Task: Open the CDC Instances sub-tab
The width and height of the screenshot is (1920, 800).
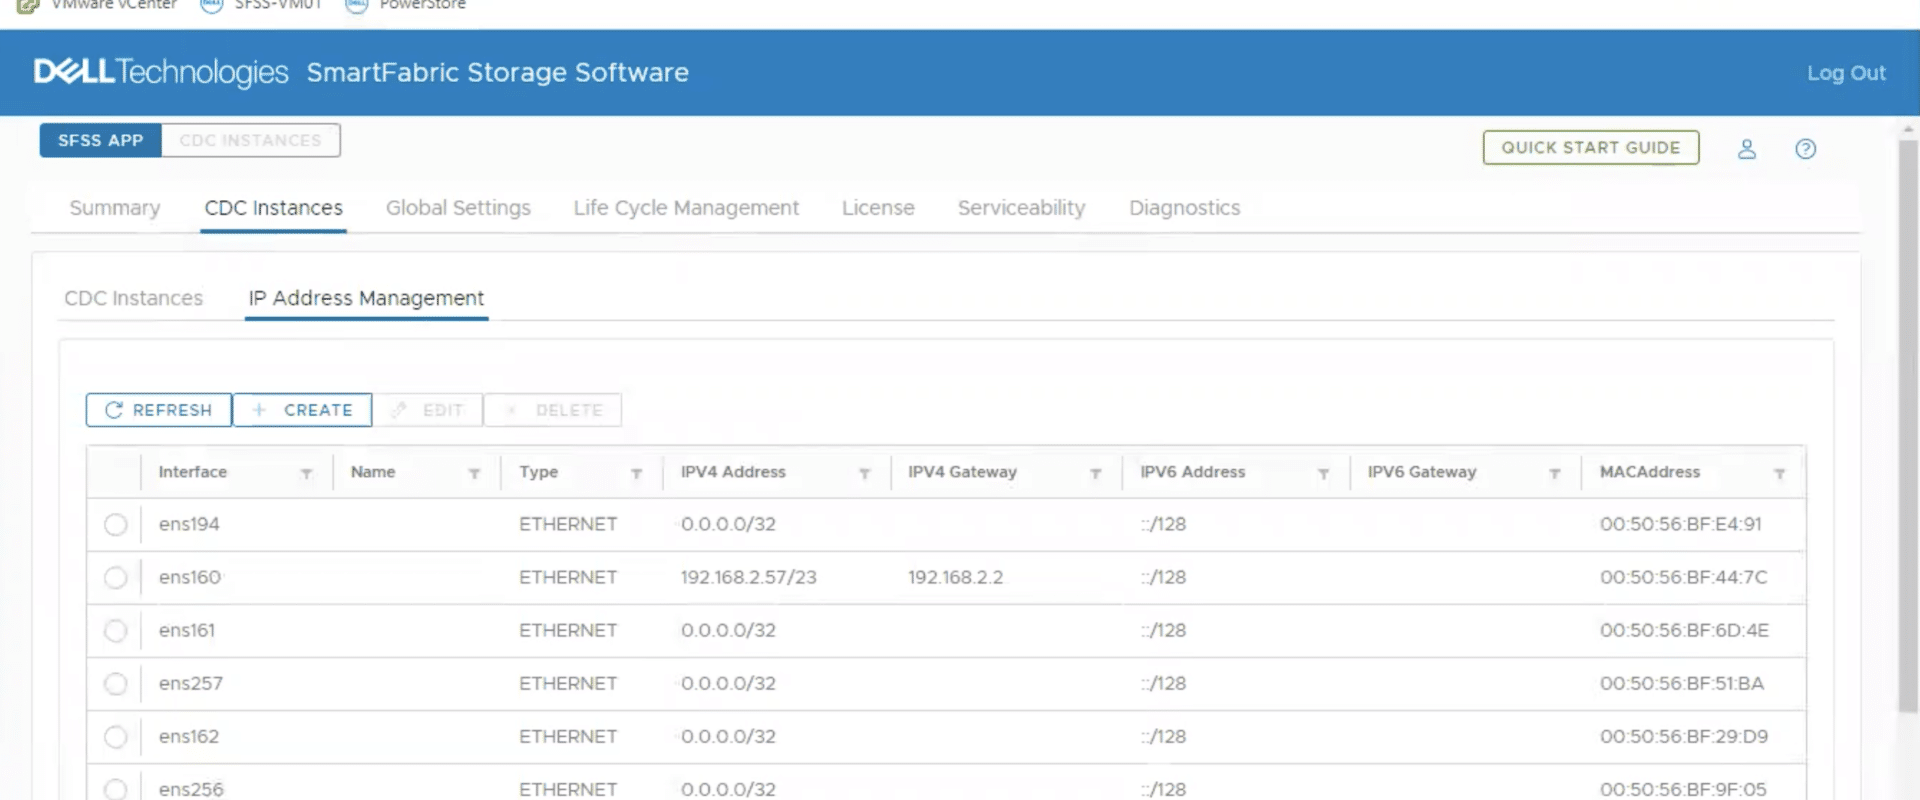Action: coord(134,298)
